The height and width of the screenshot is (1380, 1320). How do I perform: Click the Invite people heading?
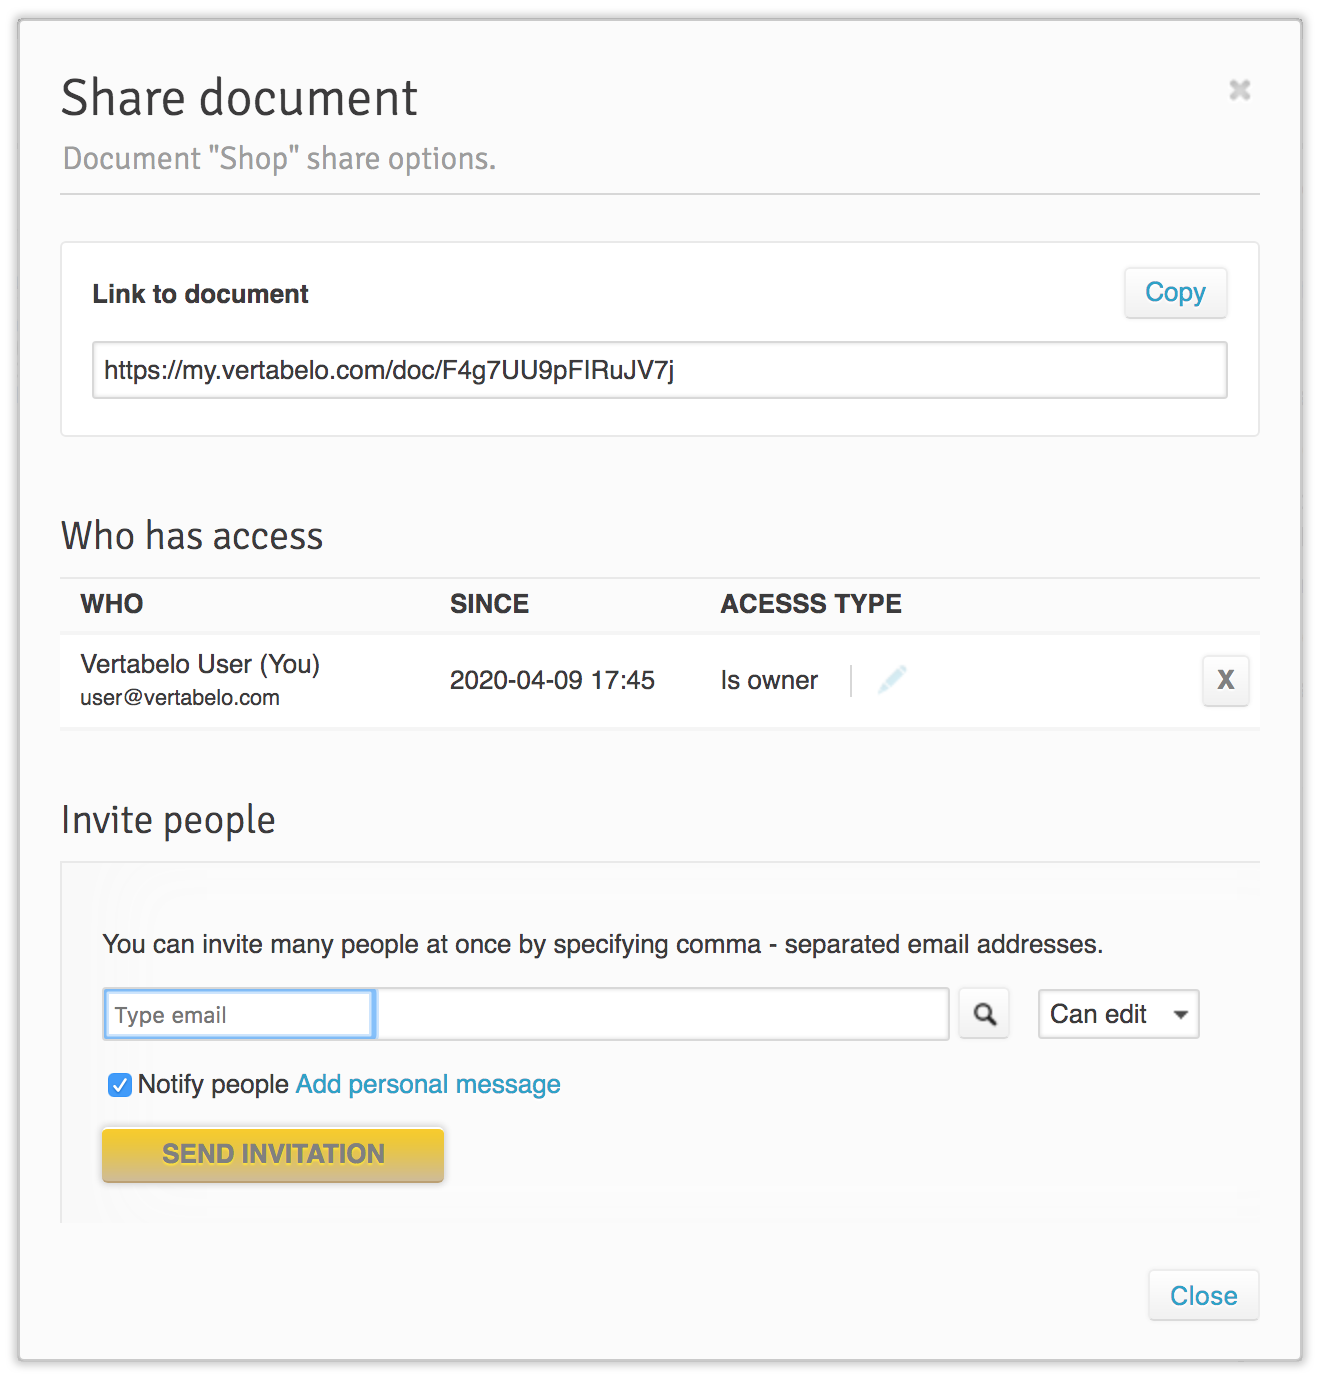168,820
